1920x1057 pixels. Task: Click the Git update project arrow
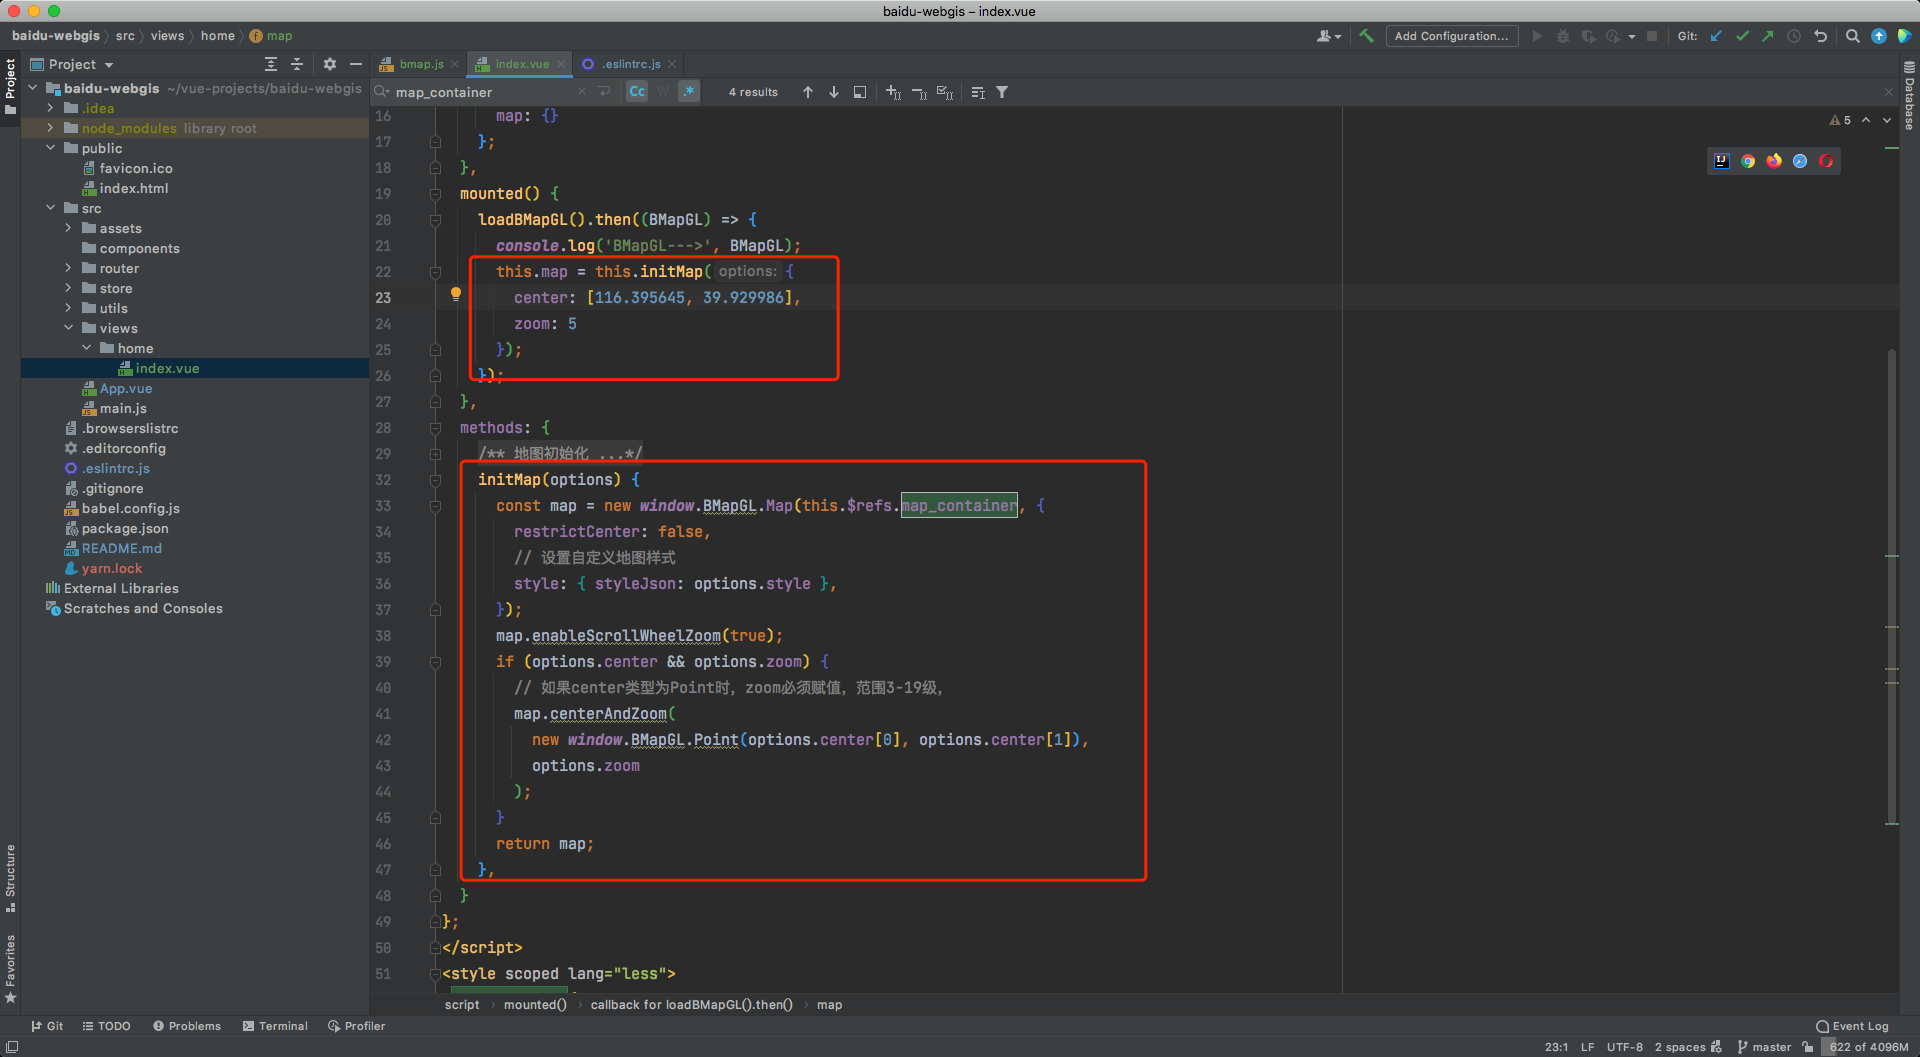(1716, 36)
